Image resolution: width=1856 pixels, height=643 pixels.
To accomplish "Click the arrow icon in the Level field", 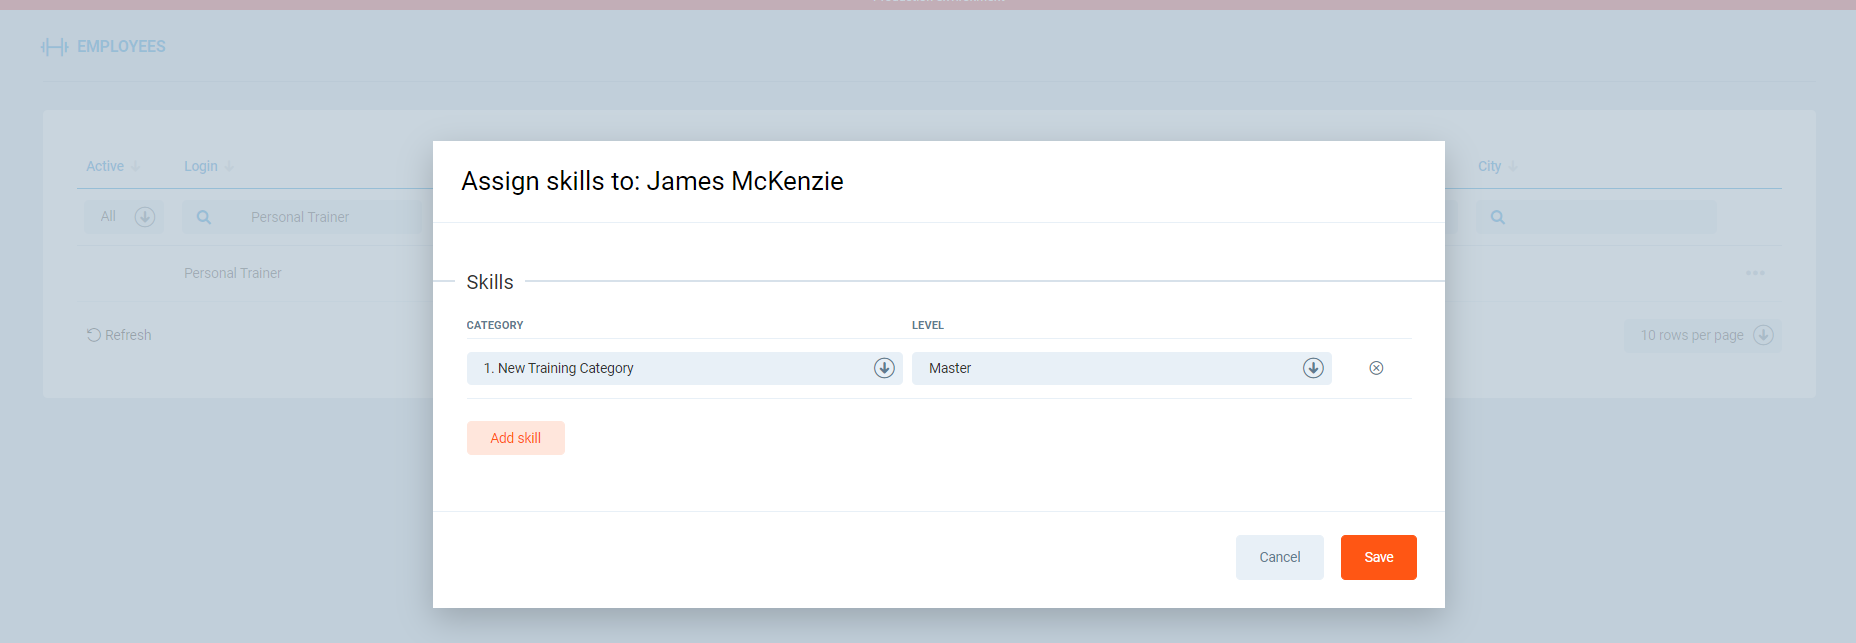I will coord(1313,368).
